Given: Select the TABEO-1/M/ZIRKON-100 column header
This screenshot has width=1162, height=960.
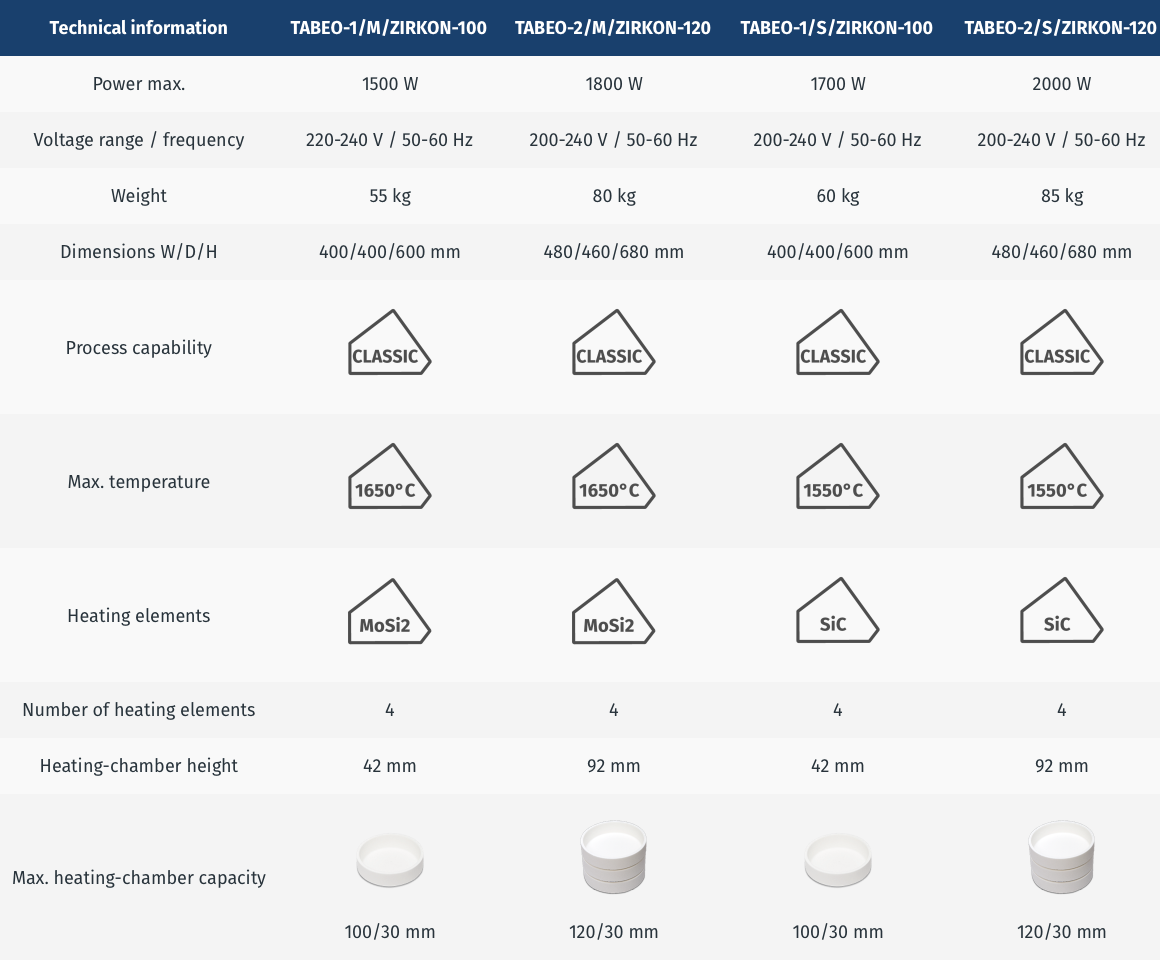Looking at the screenshot, I should (389, 28).
